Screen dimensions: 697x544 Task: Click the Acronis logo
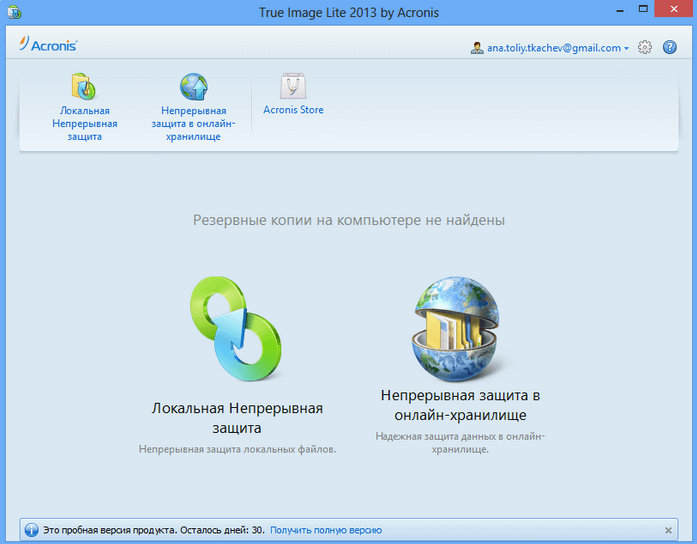click(48, 44)
